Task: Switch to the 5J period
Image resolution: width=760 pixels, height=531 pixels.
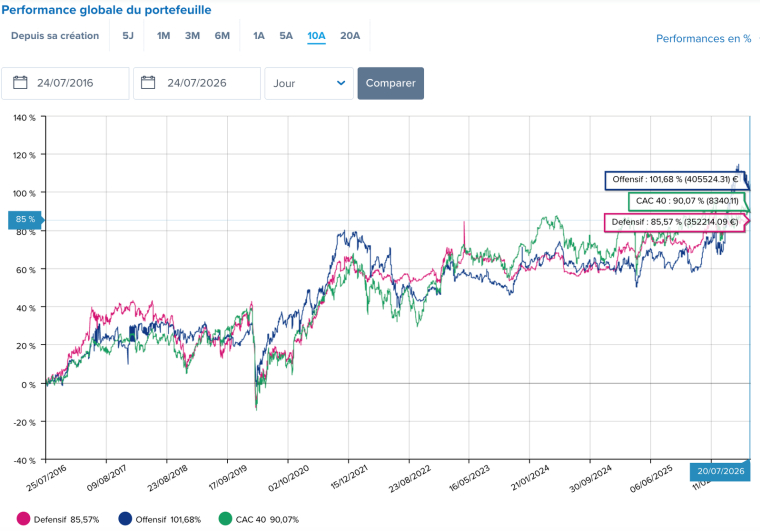Action: (x=127, y=36)
